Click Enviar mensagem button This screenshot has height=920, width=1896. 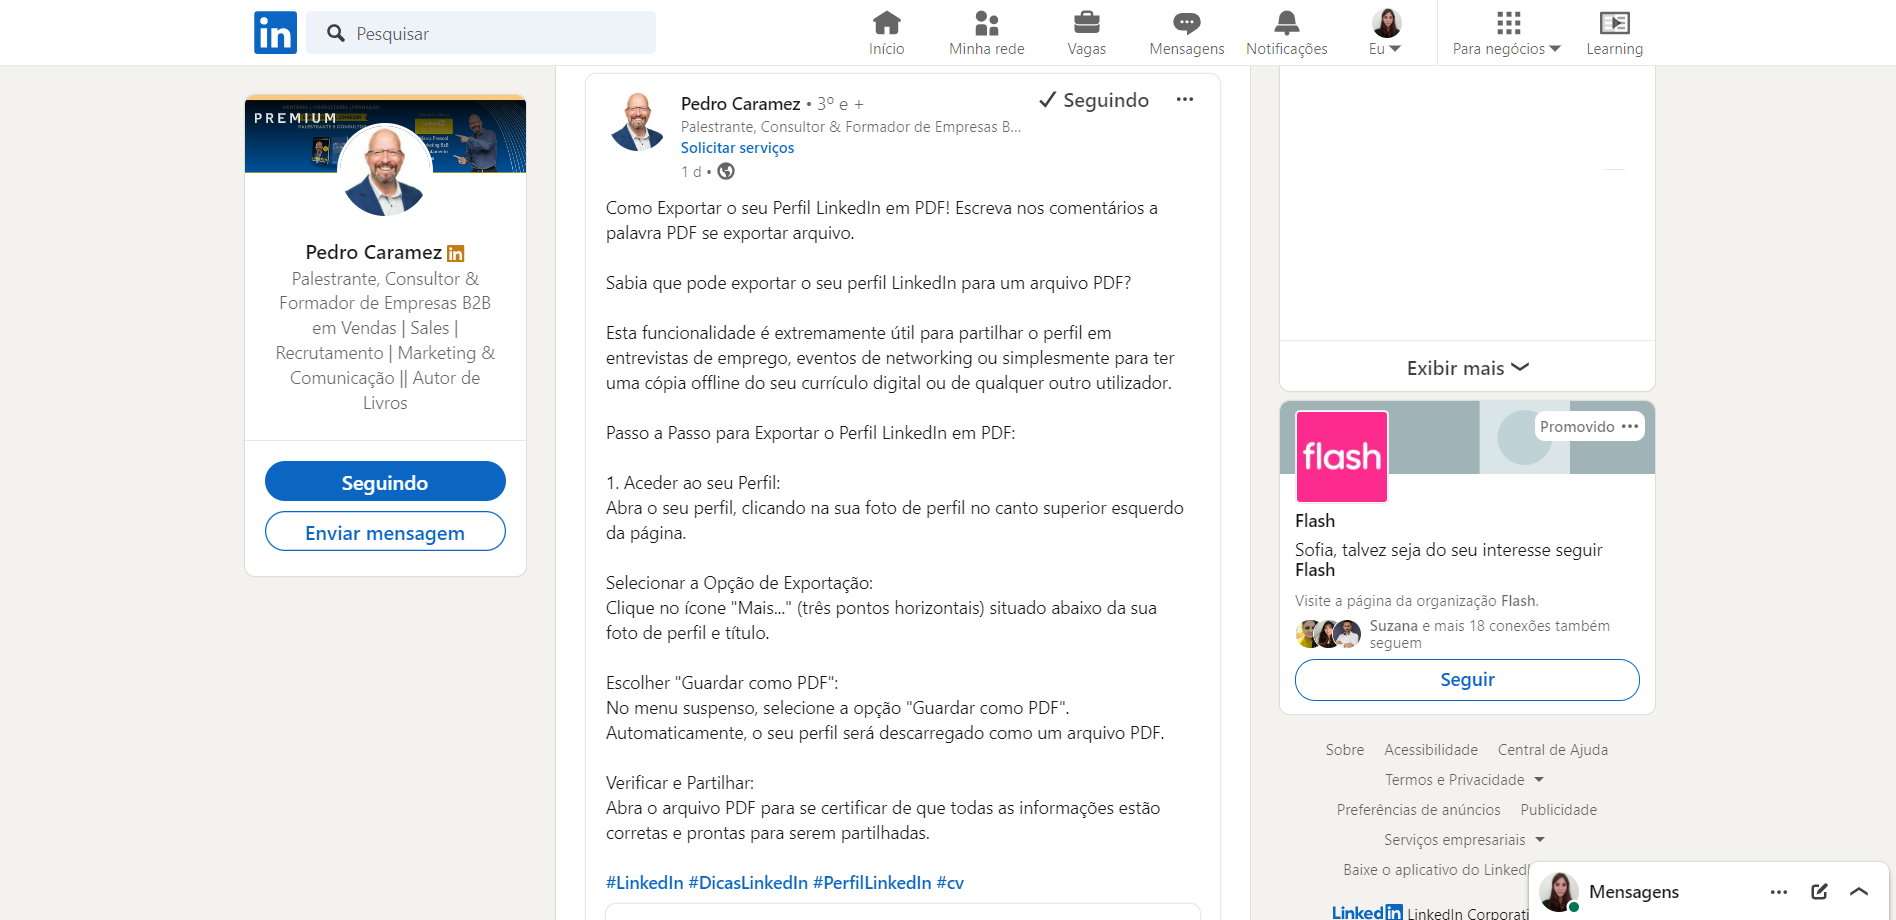pyautogui.click(x=385, y=532)
